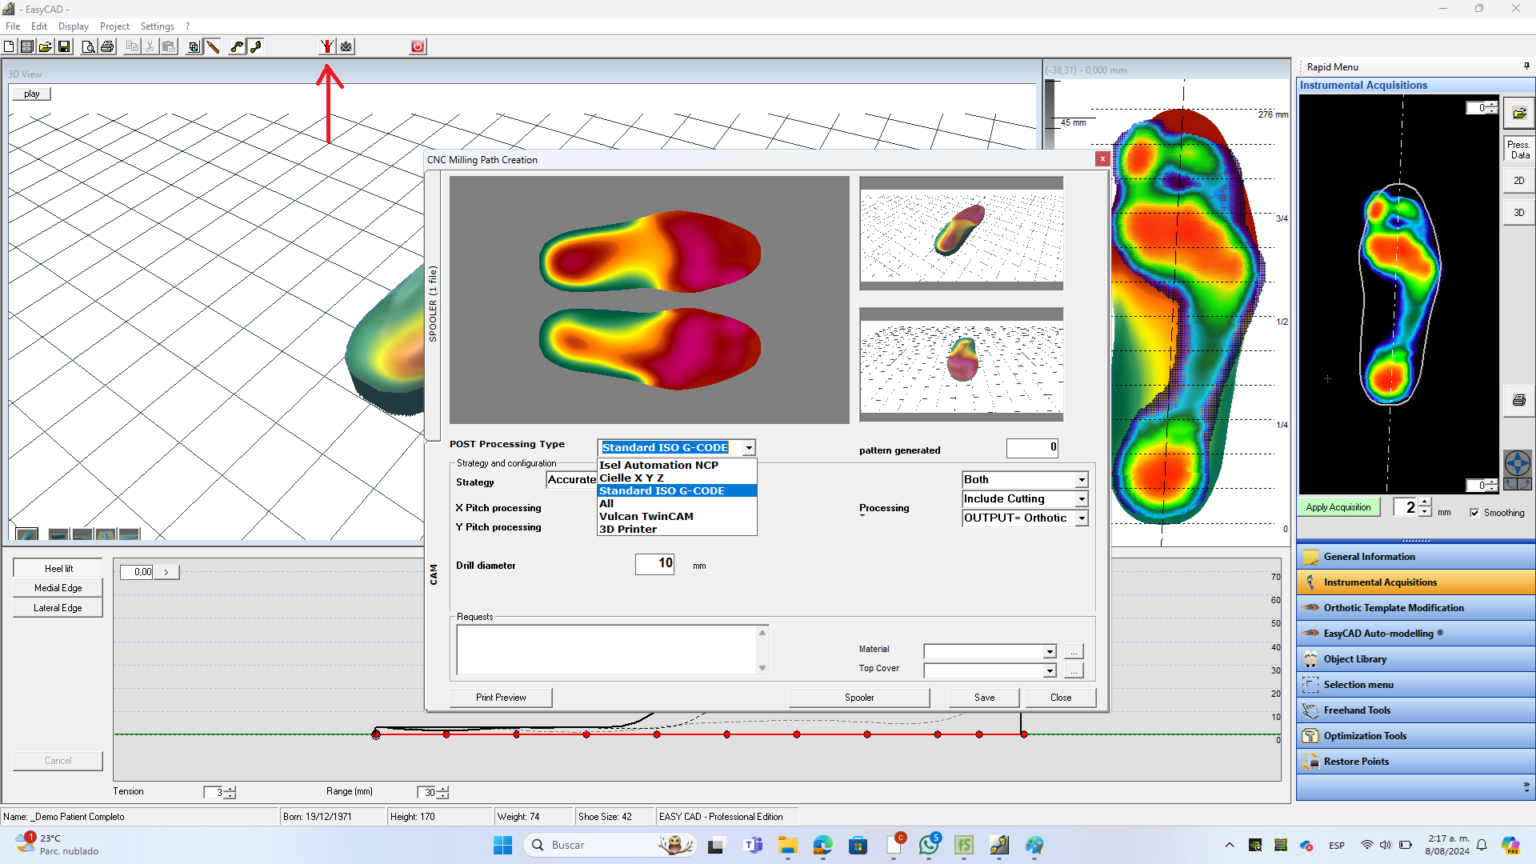Click the open folder icon in the Rapid Menu
1536x864 pixels.
click(x=1521, y=112)
